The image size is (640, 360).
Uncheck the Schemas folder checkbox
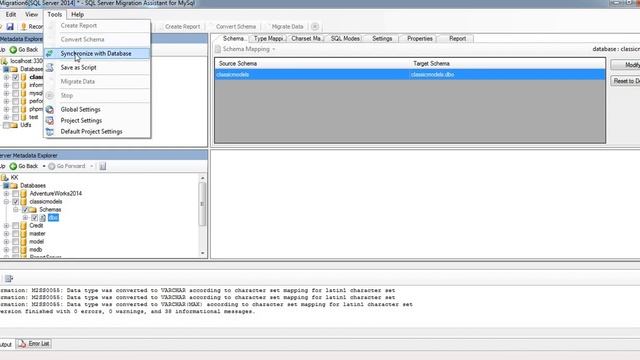pos(24,209)
